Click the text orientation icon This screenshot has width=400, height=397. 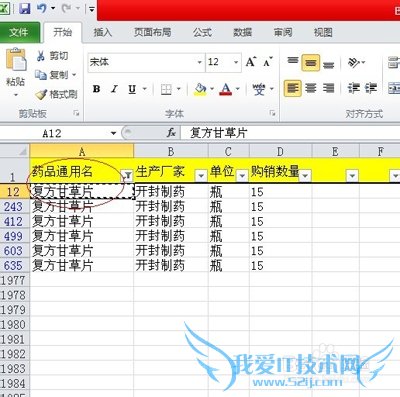pos(354,62)
